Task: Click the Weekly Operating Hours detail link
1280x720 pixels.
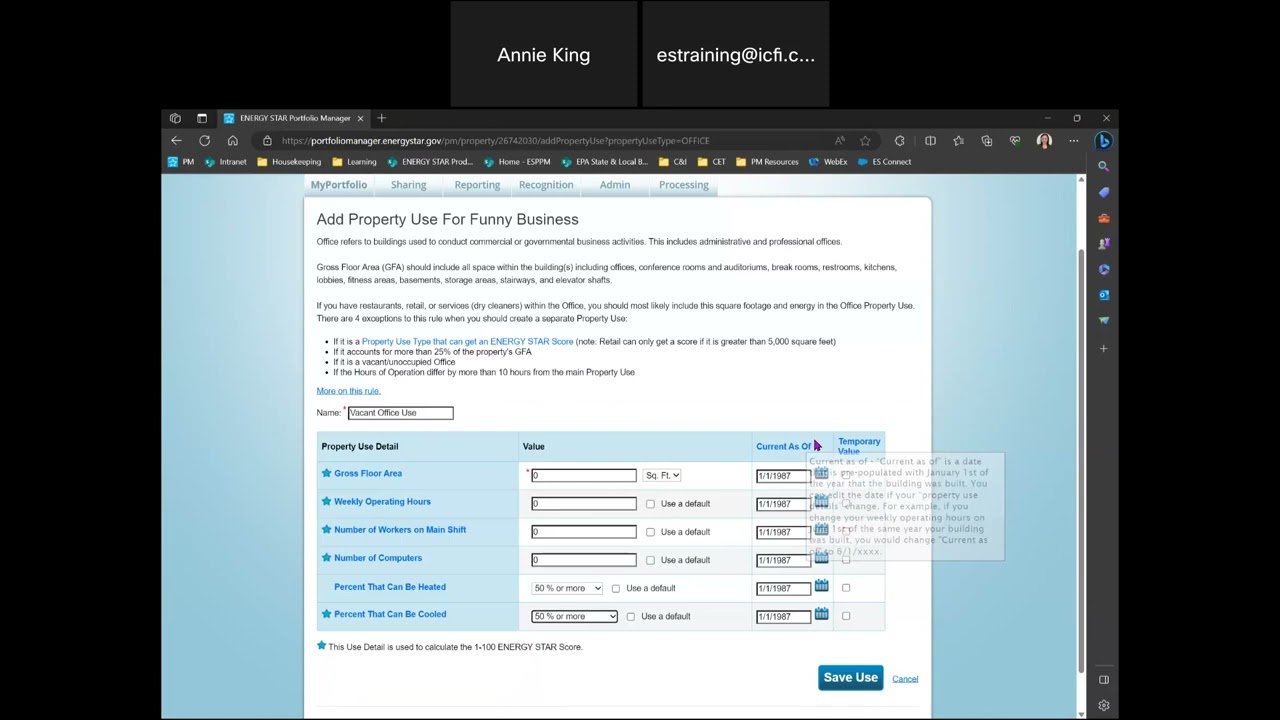Action: point(382,502)
